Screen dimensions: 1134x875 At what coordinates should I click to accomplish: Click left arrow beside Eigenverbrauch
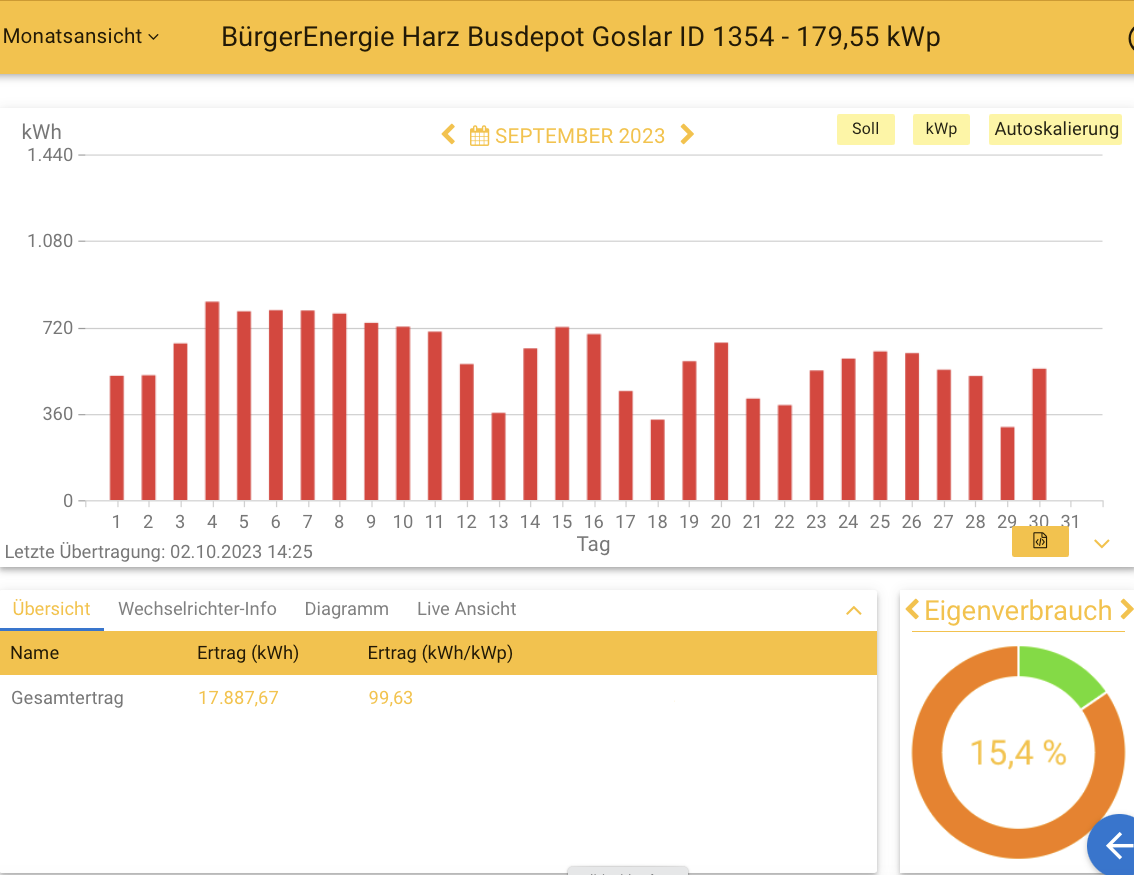pyautogui.click(x=912, y=610)
